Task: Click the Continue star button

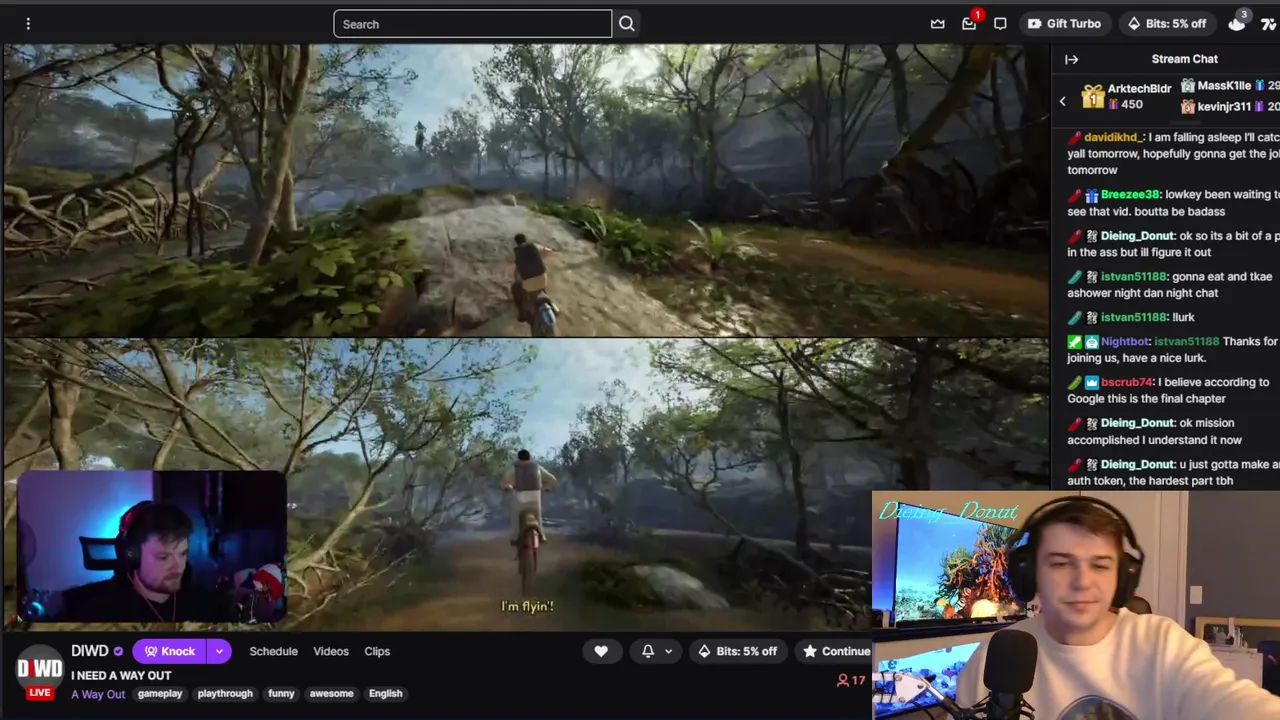Action: click(x=836, y=651)
